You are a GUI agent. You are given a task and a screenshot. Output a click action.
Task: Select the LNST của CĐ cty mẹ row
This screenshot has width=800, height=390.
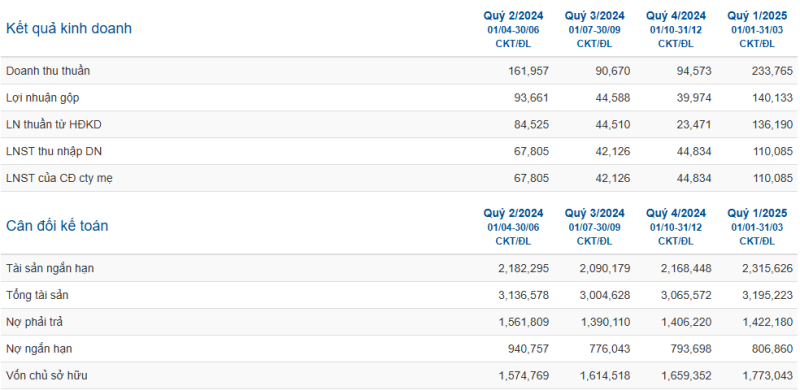(x=399, y=178)
